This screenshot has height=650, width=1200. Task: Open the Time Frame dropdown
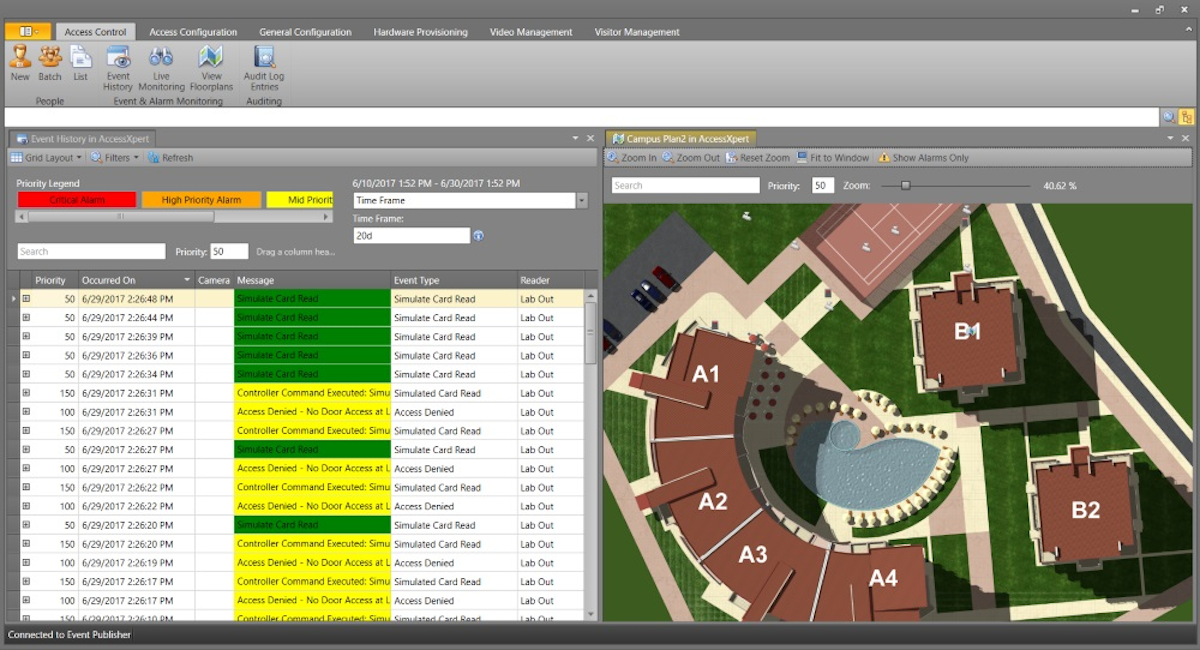580,200
